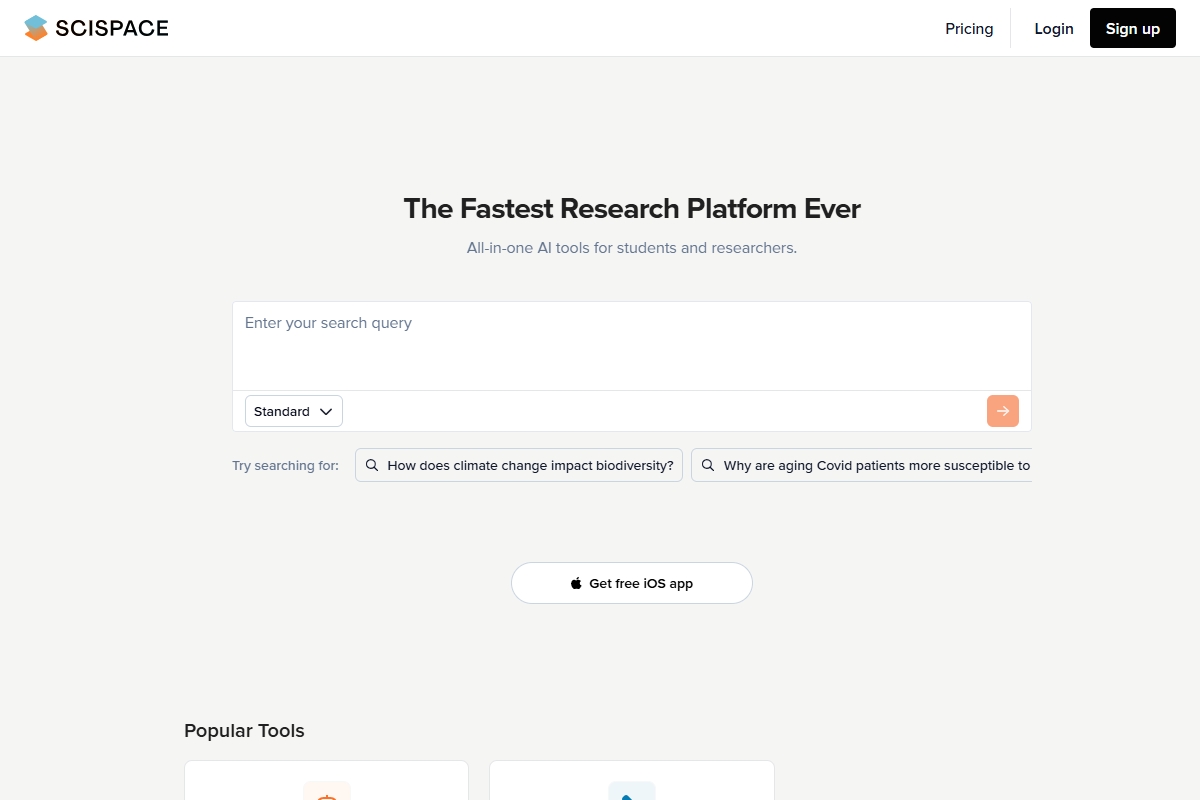Open the first Popular Tools card

pos(326,782)
